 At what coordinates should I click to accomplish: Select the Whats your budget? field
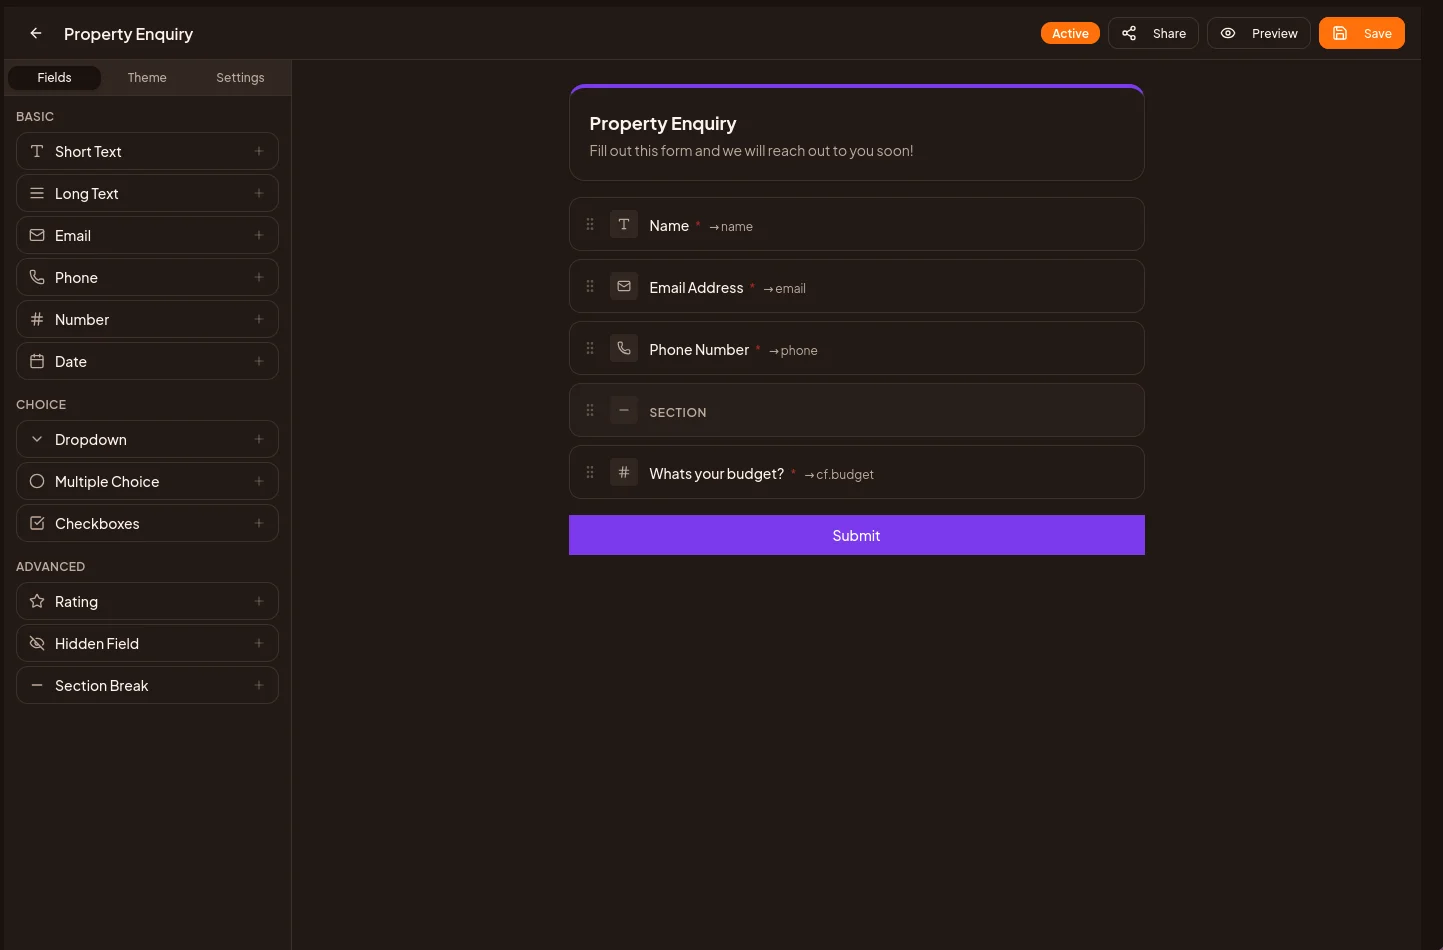coord(857,472)
